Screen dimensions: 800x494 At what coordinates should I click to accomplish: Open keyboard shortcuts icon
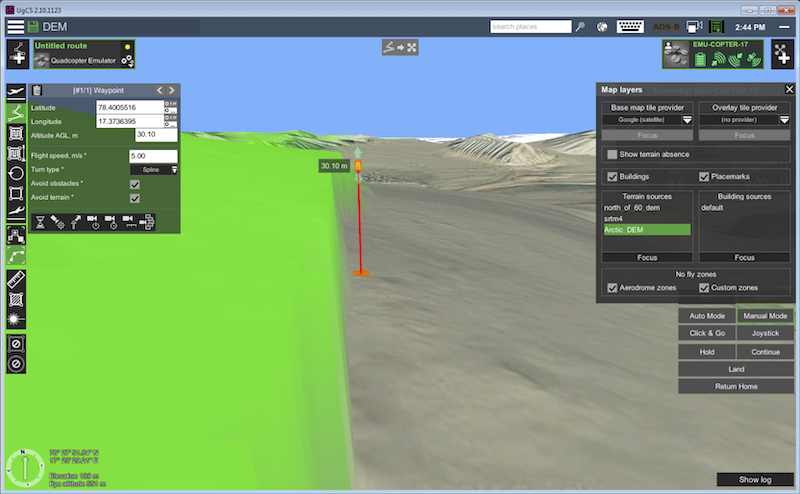[x=630, y=27]
